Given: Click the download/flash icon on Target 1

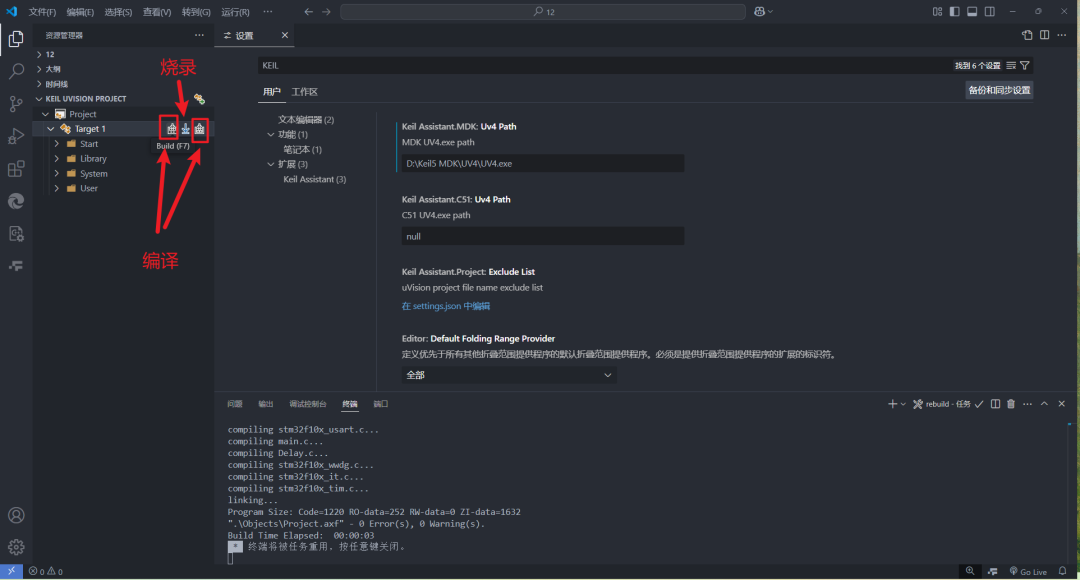Looking at the screenshot, I should (x=185, y=129).
